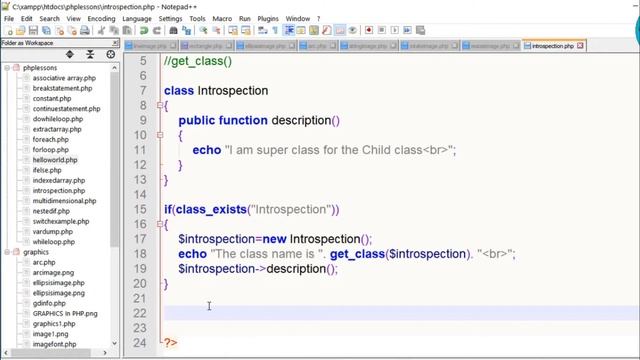Toggle file monitoring with the eye icon

[353, 31]
